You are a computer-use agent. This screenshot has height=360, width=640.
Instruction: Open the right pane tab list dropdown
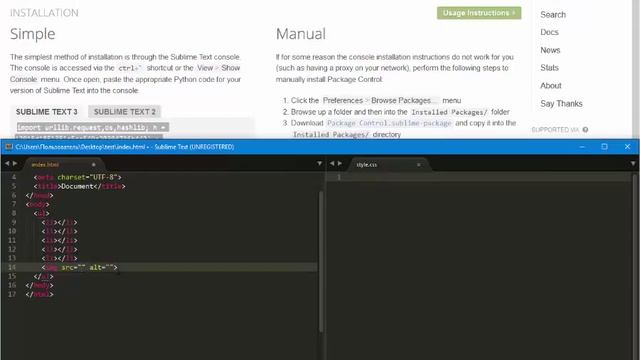(x=633, y=164)
